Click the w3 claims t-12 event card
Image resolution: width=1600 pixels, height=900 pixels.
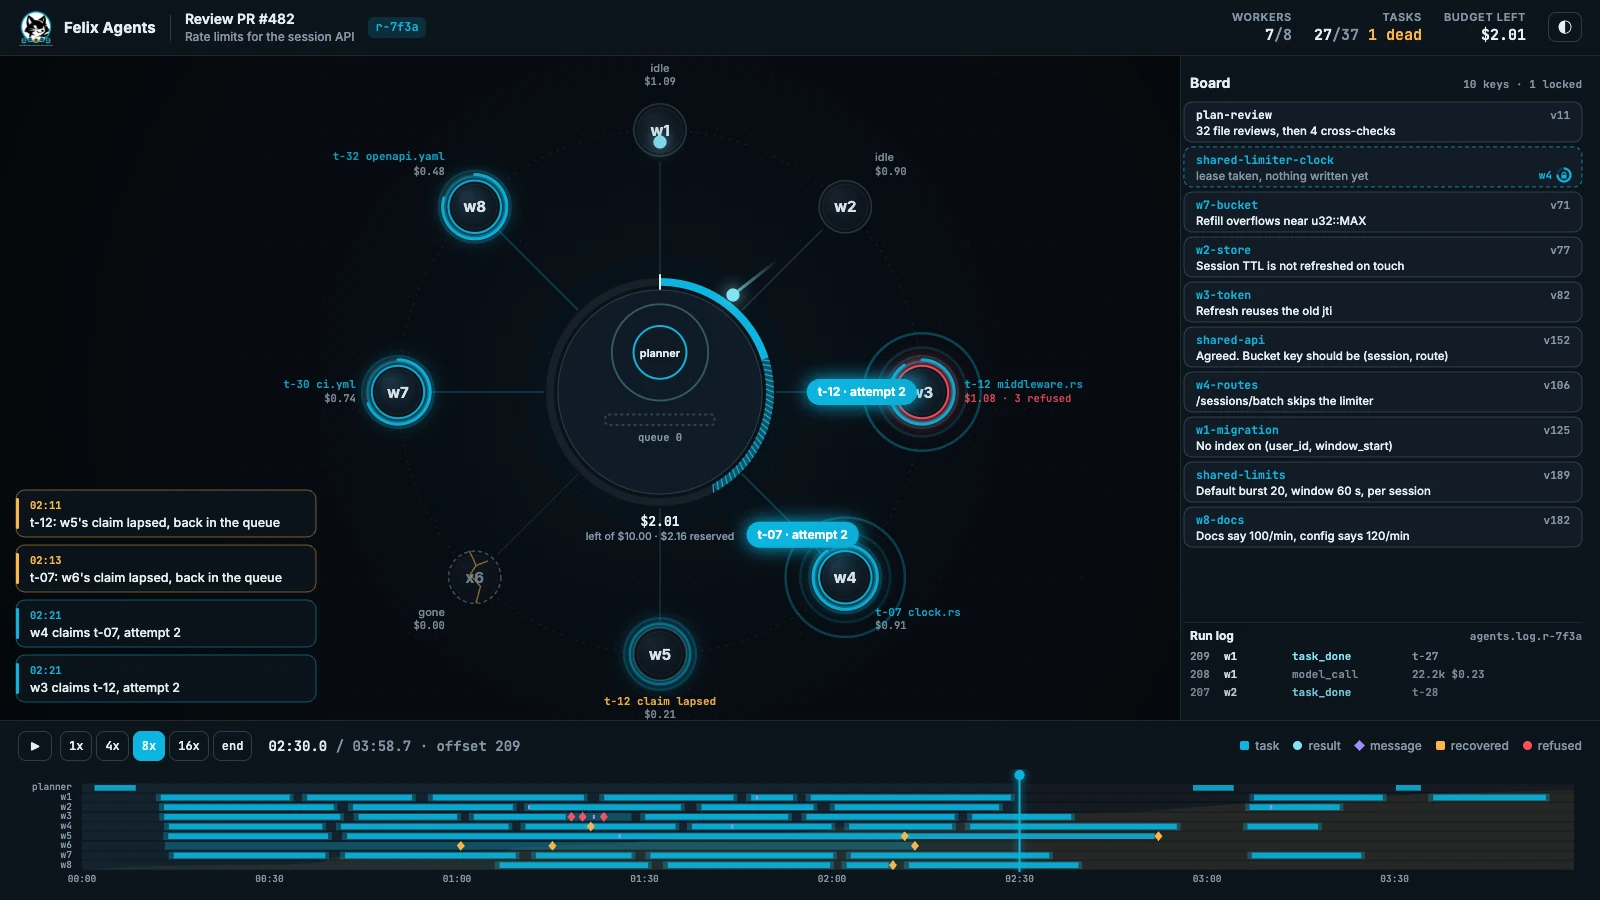click(x=166, y=679)
